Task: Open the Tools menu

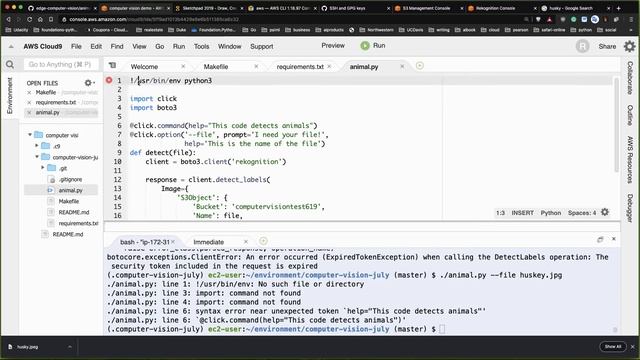Action: [201, 47]
